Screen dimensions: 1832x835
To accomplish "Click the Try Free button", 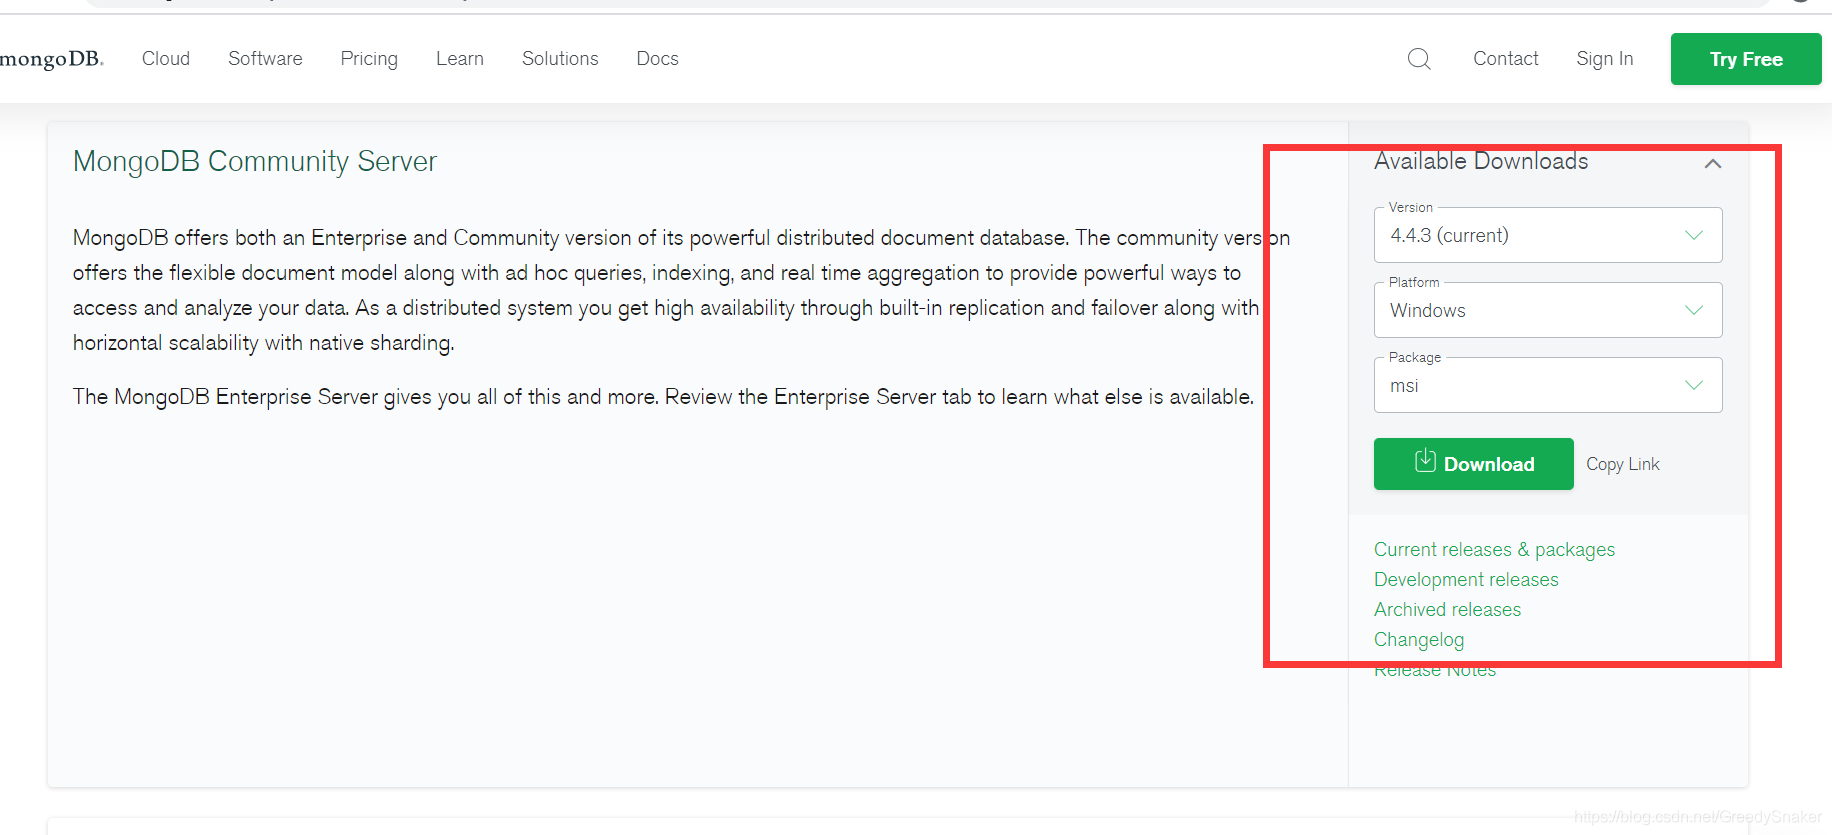I will click(x=1746, y=59).
